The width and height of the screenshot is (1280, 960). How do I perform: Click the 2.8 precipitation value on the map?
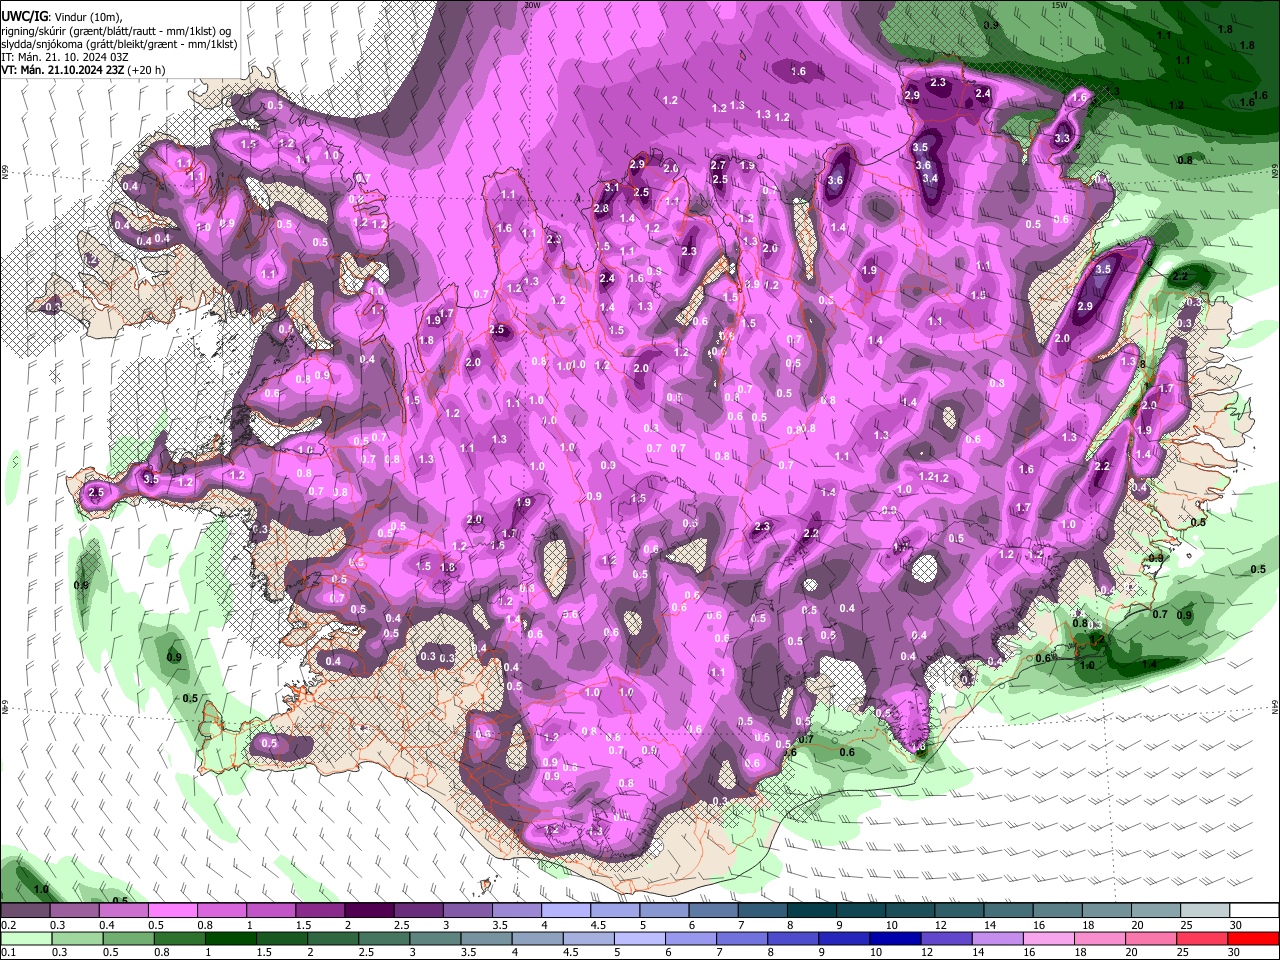point(601,208)
